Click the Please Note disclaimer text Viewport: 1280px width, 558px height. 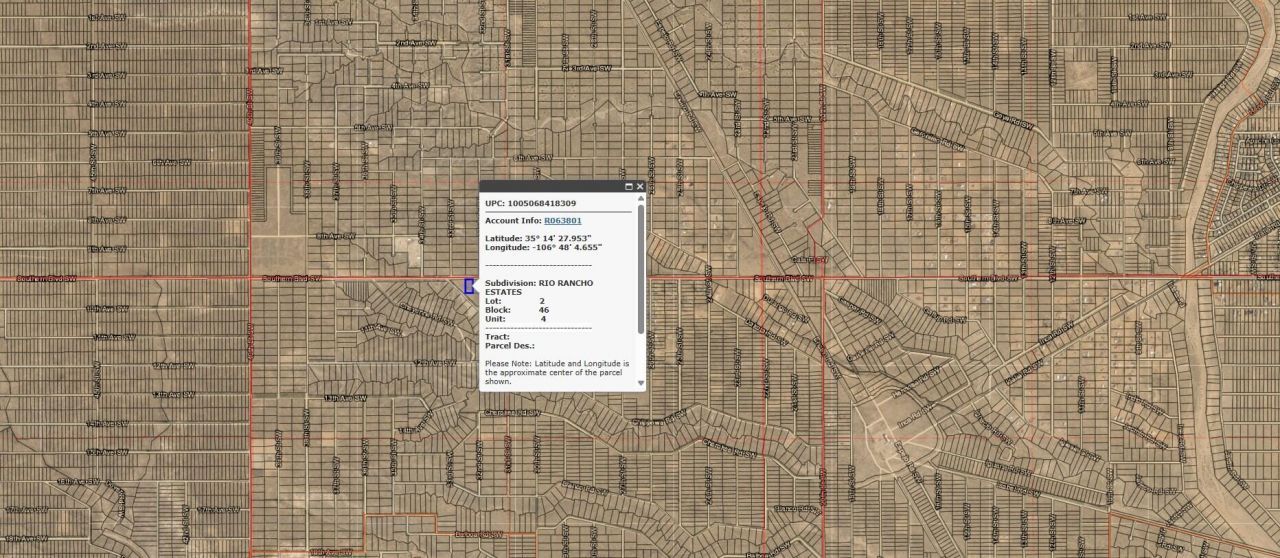[x=556, y=372]
